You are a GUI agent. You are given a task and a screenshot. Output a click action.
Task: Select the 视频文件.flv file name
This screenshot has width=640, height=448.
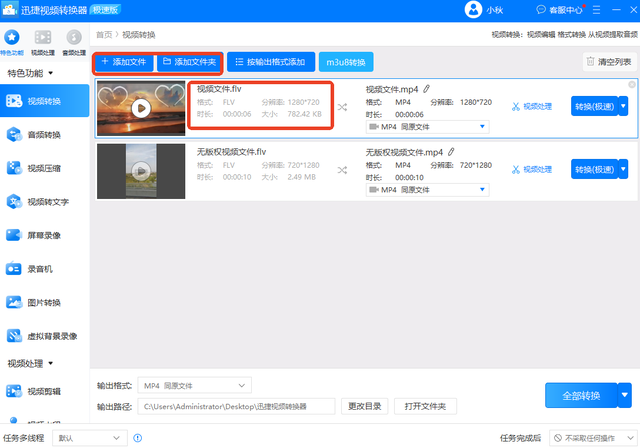pos(219,89)
